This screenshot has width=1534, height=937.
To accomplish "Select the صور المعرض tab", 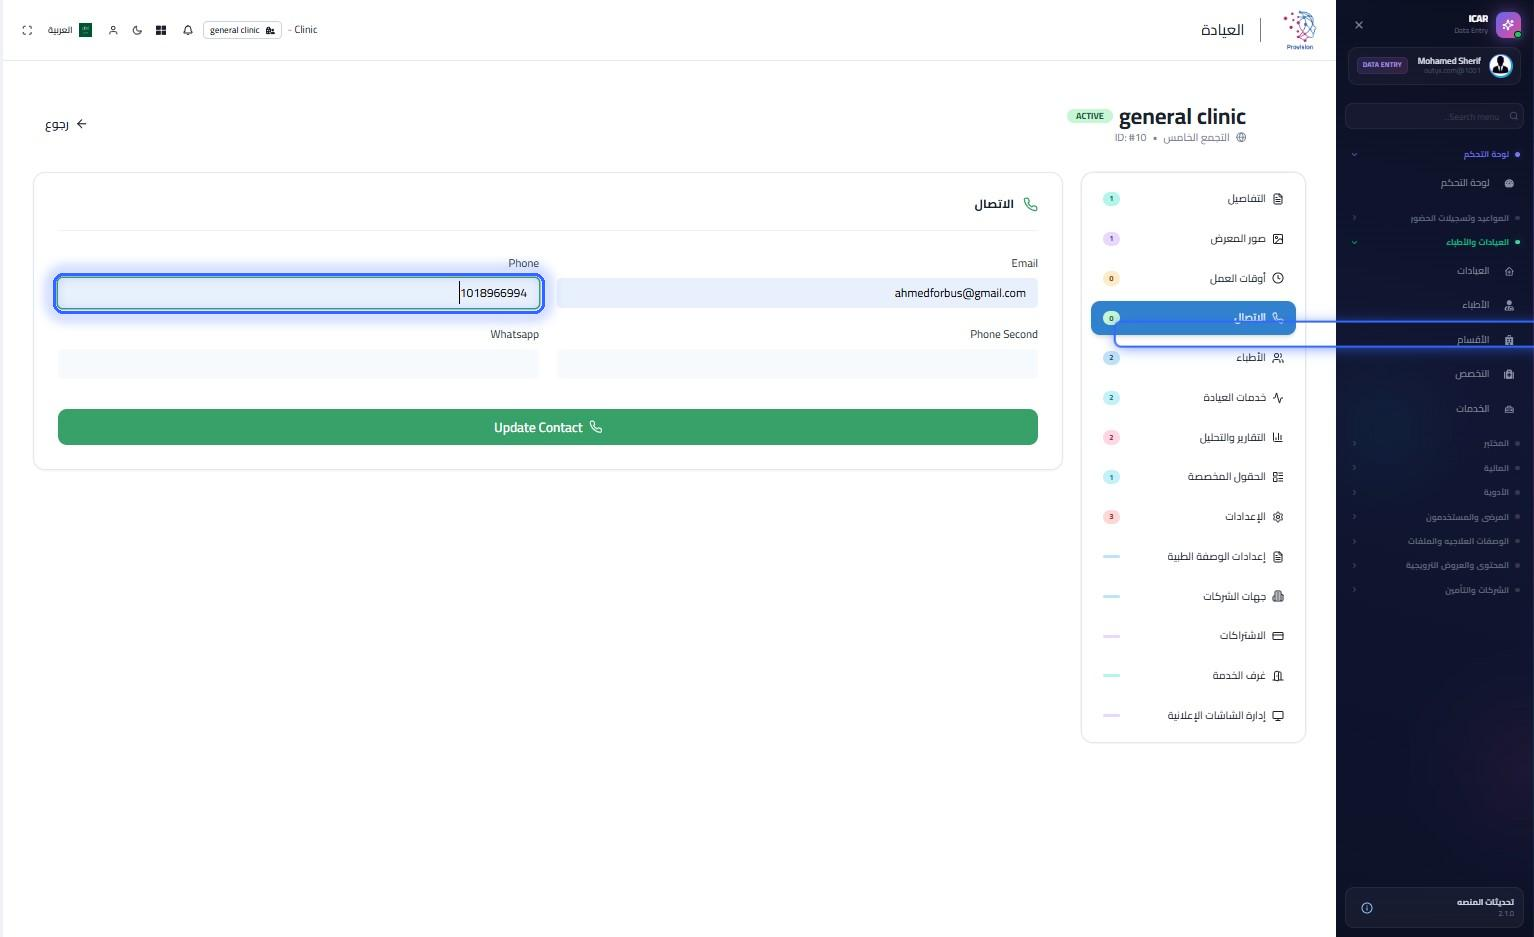I will (x=1193, y=239).
